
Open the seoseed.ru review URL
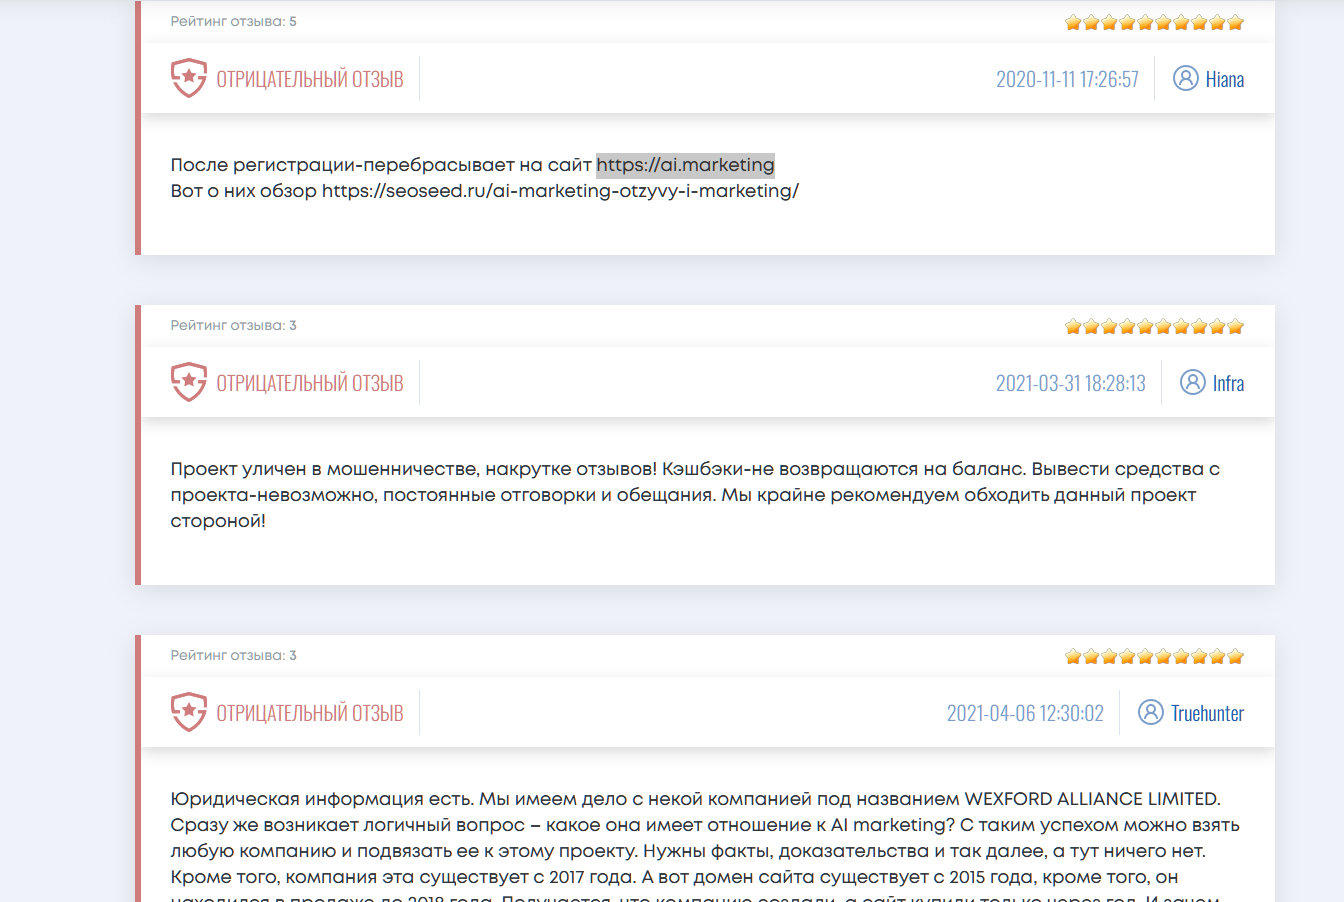point(560,191)
